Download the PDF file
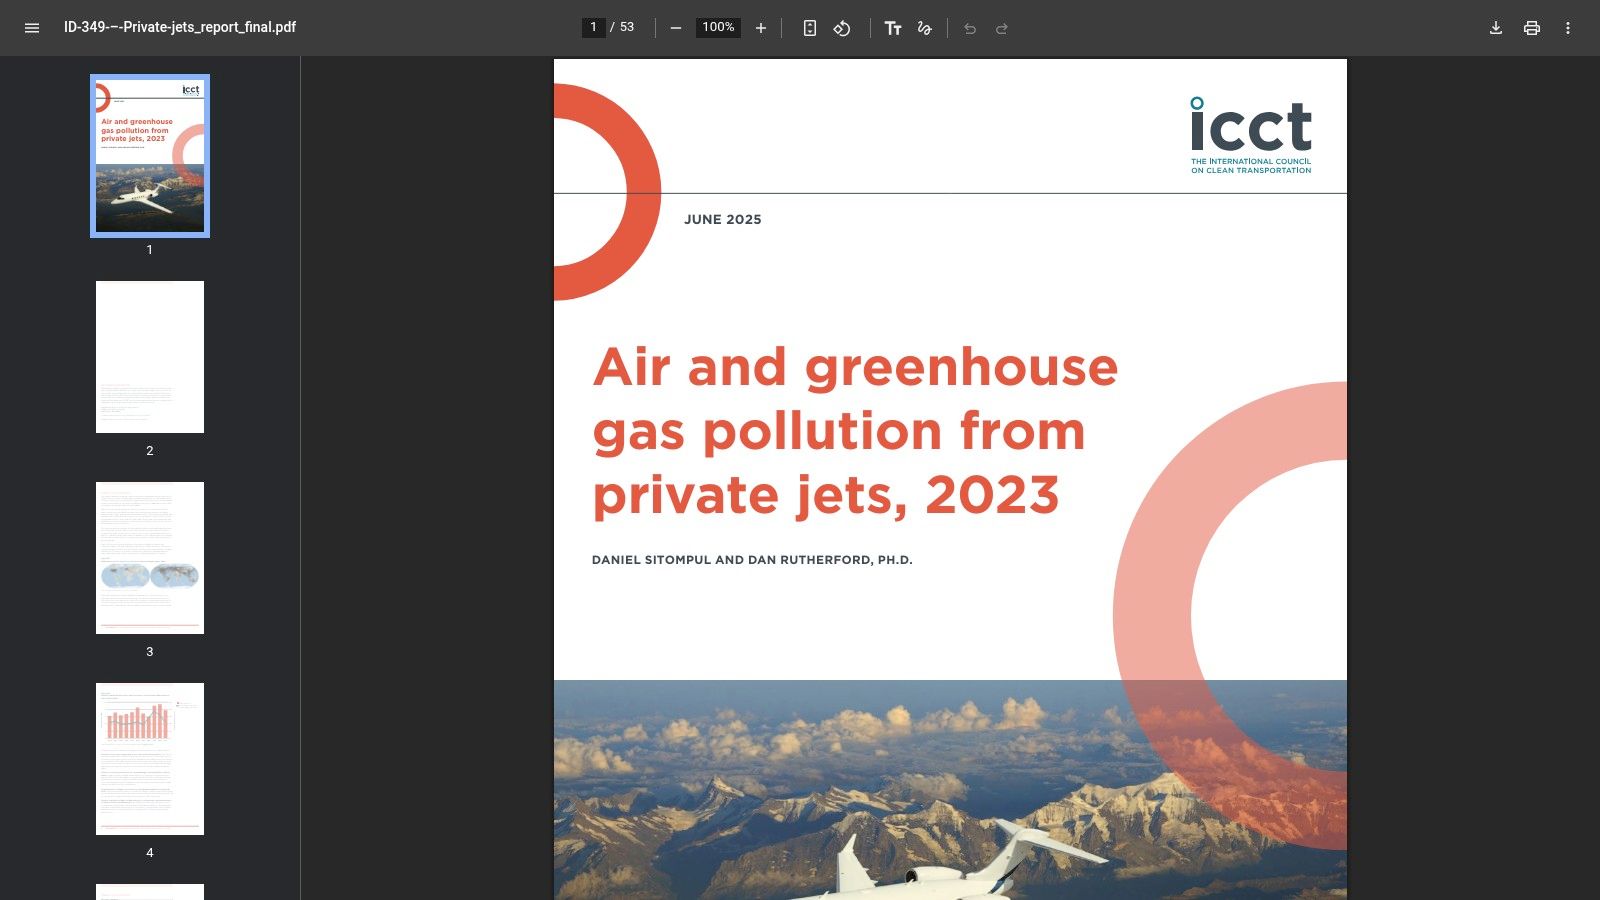The height and width of the screenshot is (900, 1600). coord(1496,28)
